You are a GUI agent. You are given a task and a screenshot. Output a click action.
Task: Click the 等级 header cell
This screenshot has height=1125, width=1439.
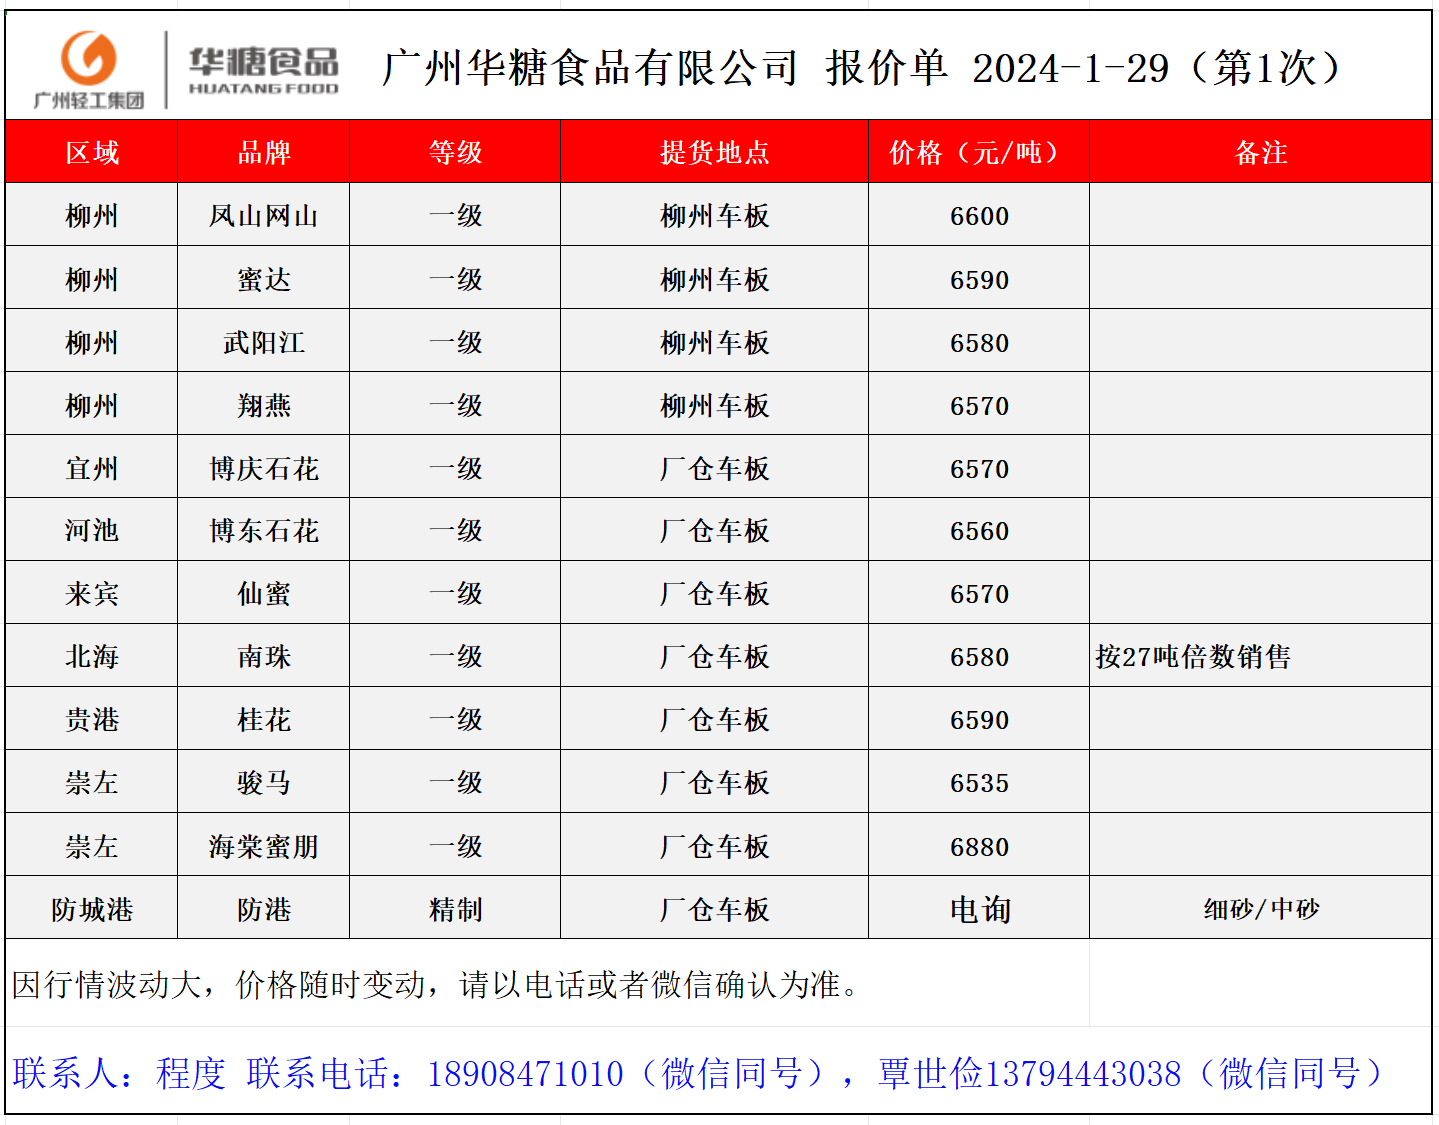point(455,152)
